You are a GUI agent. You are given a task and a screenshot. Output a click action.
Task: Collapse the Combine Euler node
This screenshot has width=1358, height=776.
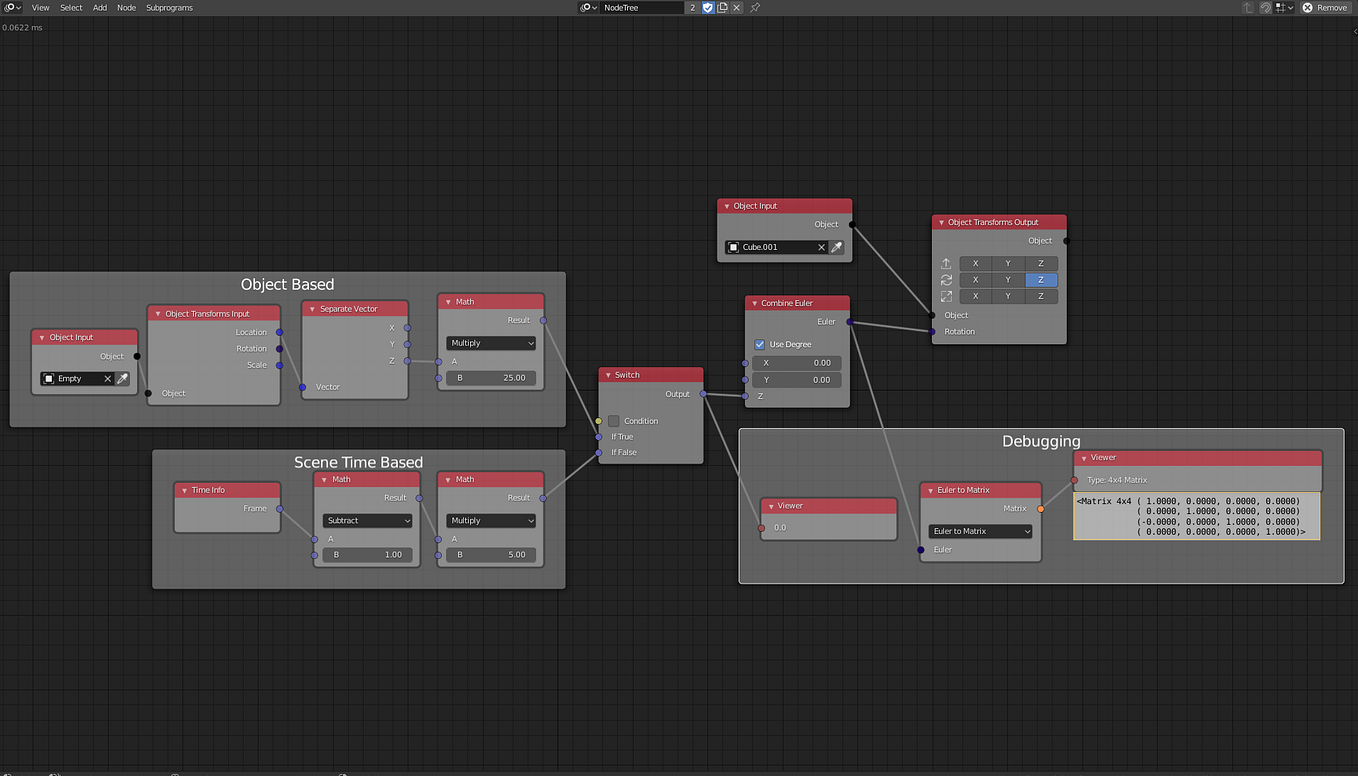(x=754, y=303)
